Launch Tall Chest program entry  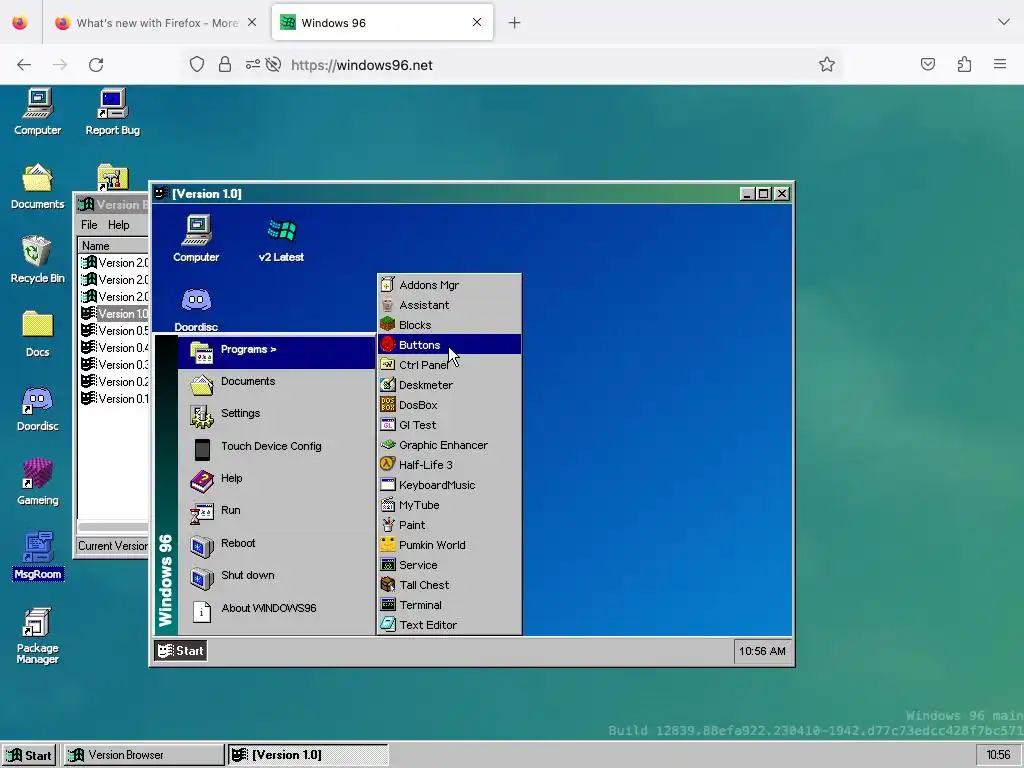[449, 585]
